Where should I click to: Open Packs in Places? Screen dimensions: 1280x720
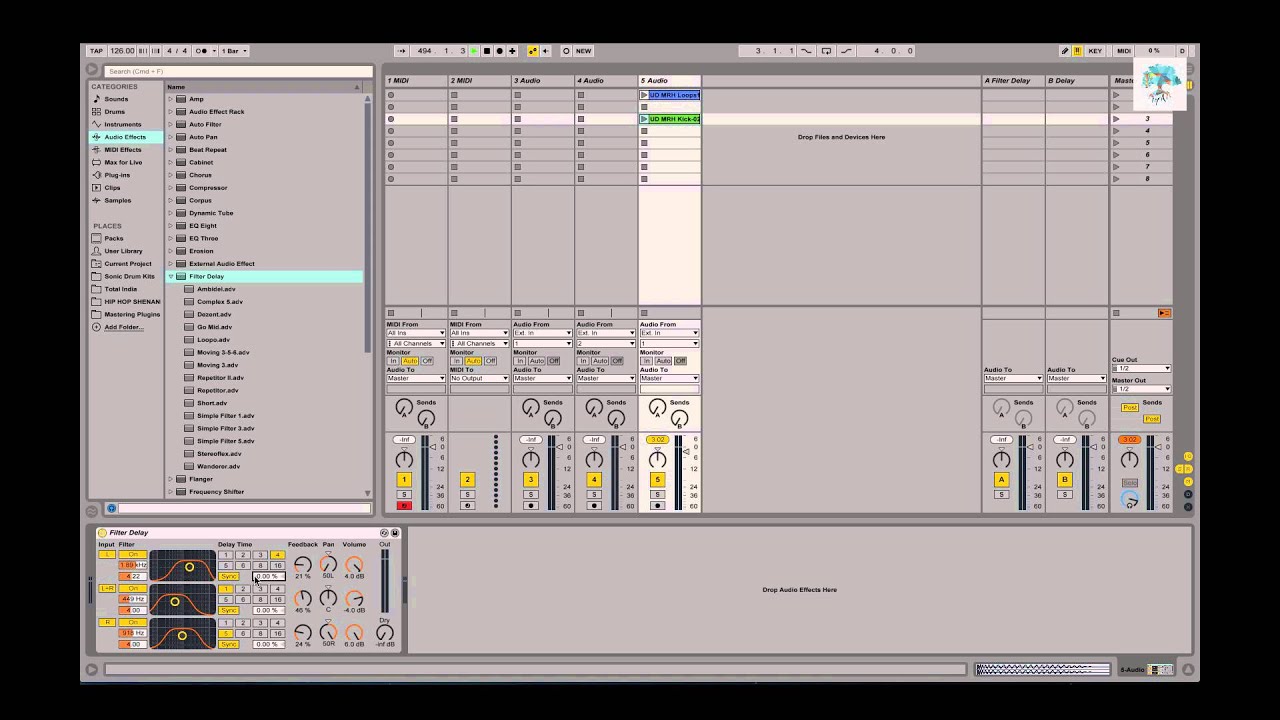pyautogui.click(x=114, y=238)
